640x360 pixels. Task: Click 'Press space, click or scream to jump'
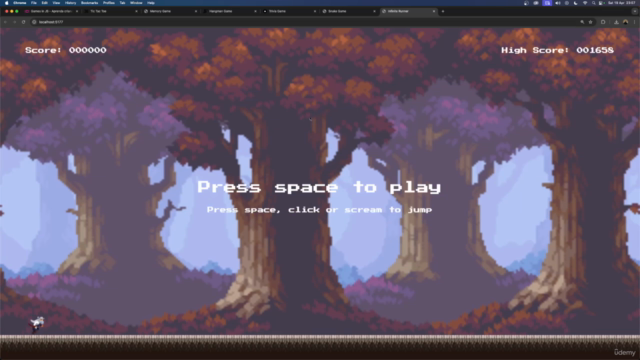tap(319, 210)
